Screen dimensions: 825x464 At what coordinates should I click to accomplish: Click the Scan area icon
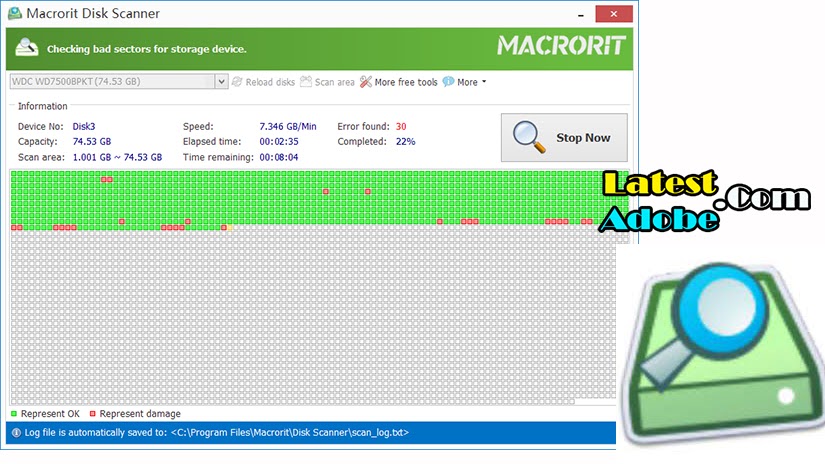(x=306, y=82)
